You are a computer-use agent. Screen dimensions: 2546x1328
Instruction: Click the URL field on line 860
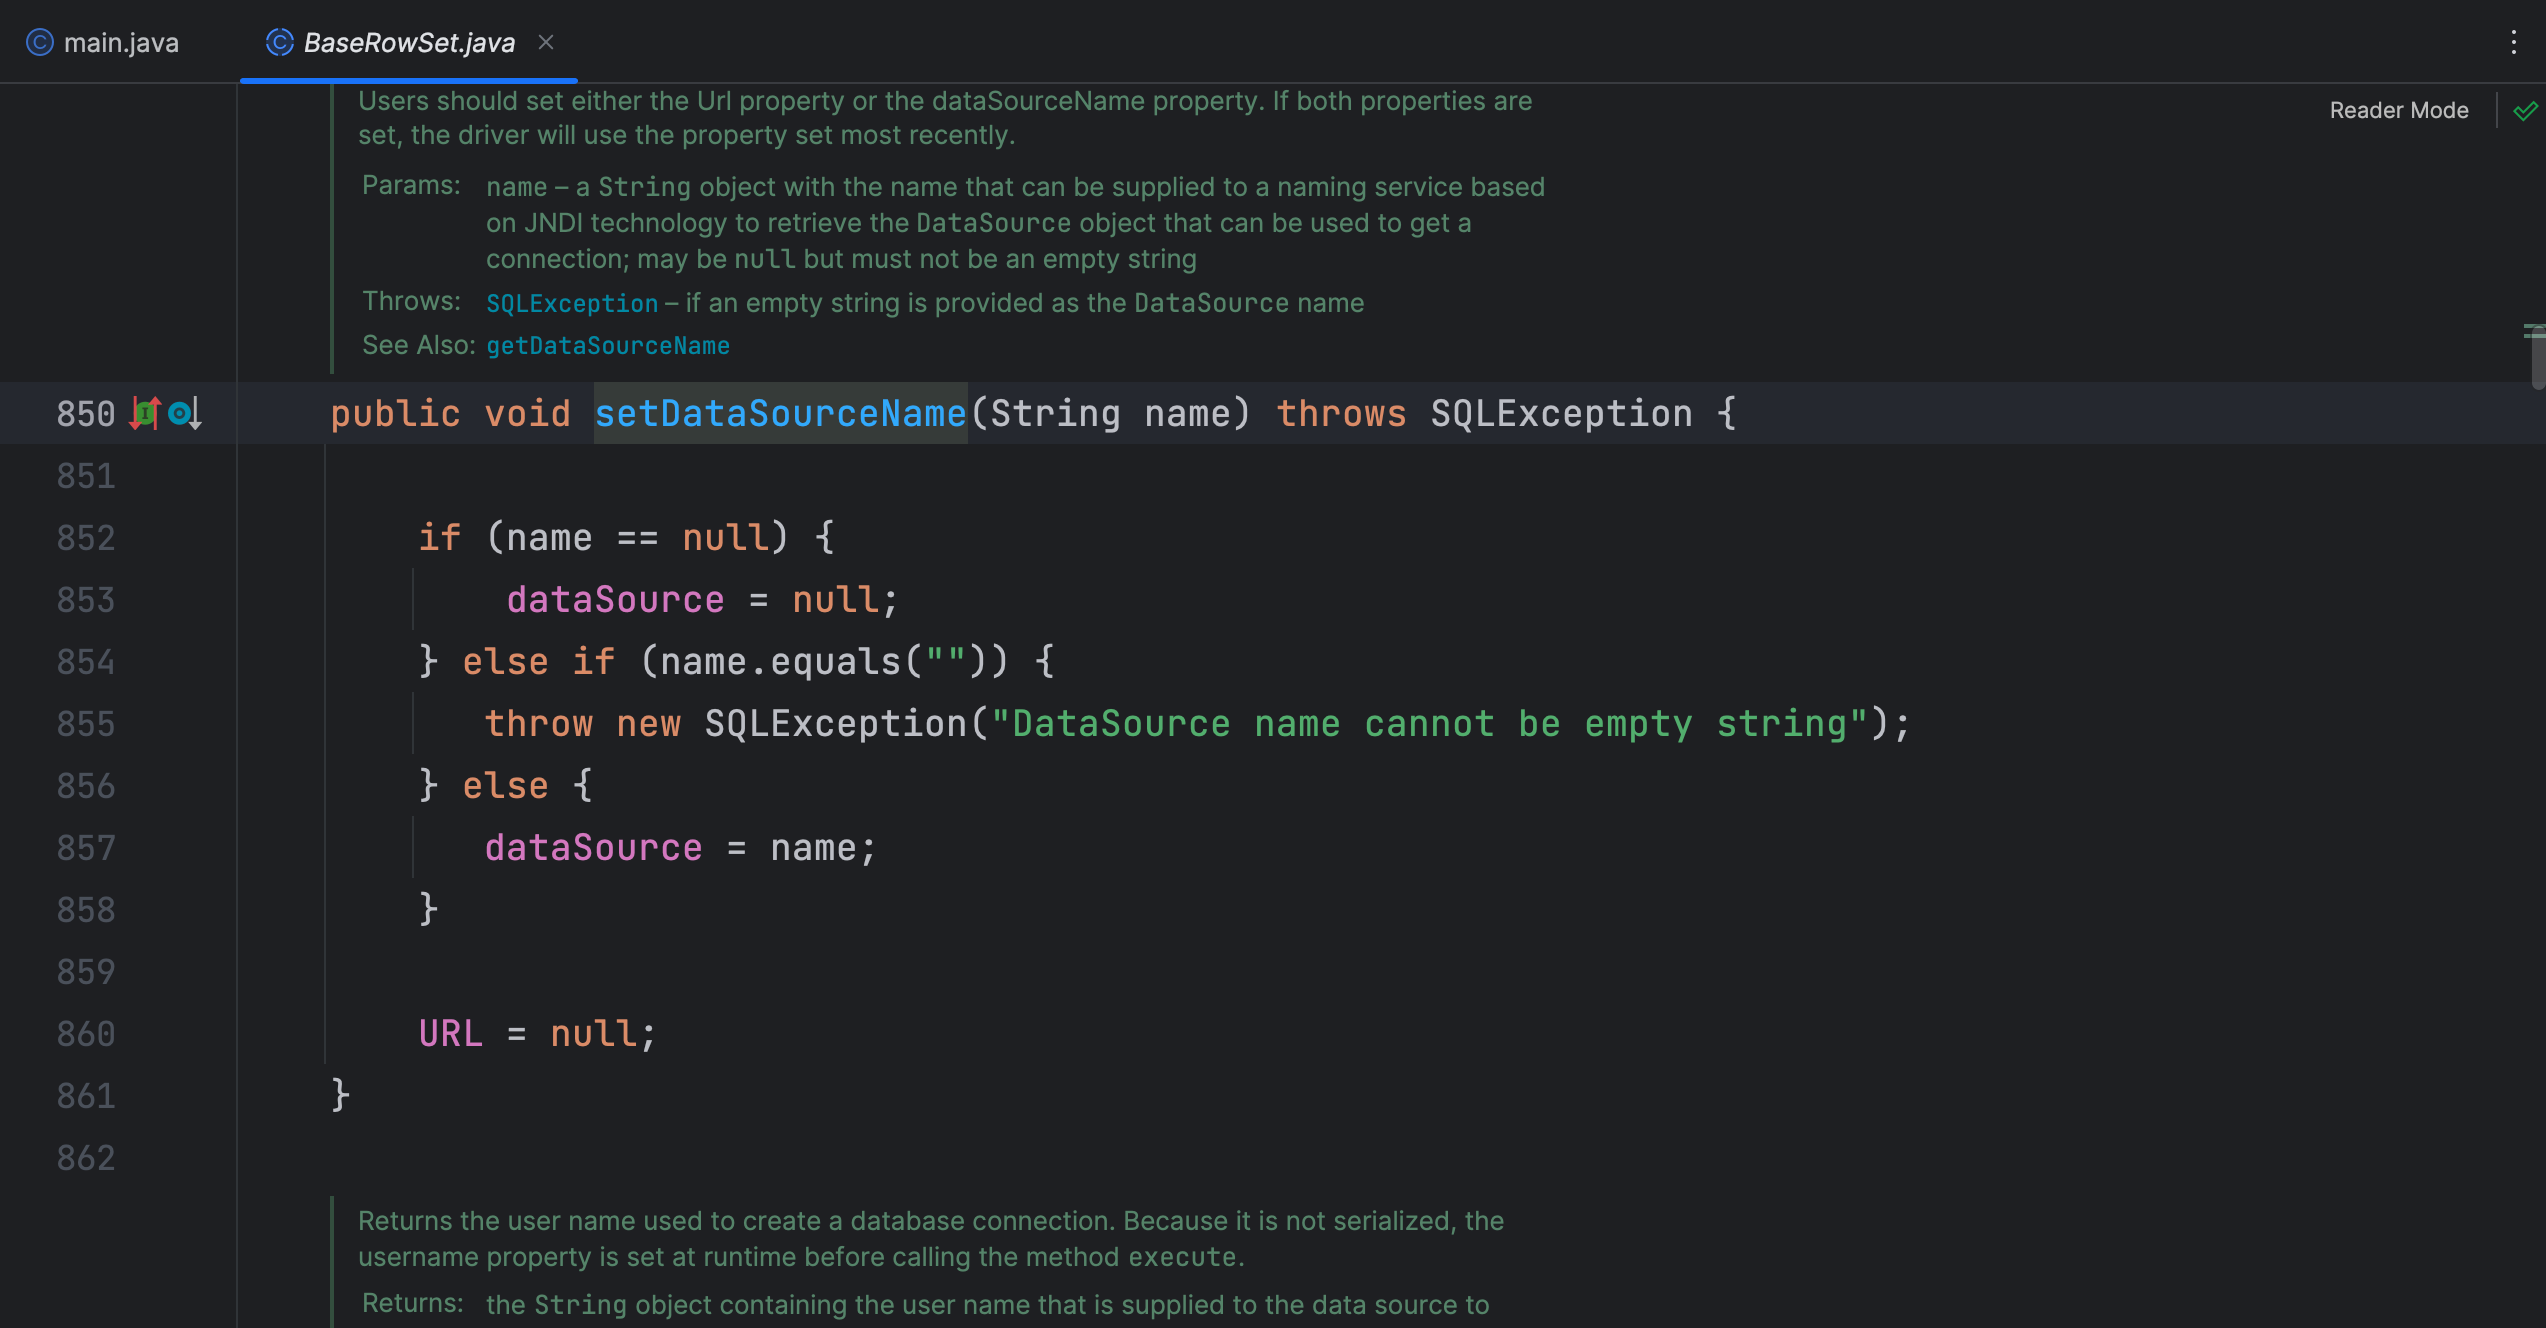[x=450, y=1033]
